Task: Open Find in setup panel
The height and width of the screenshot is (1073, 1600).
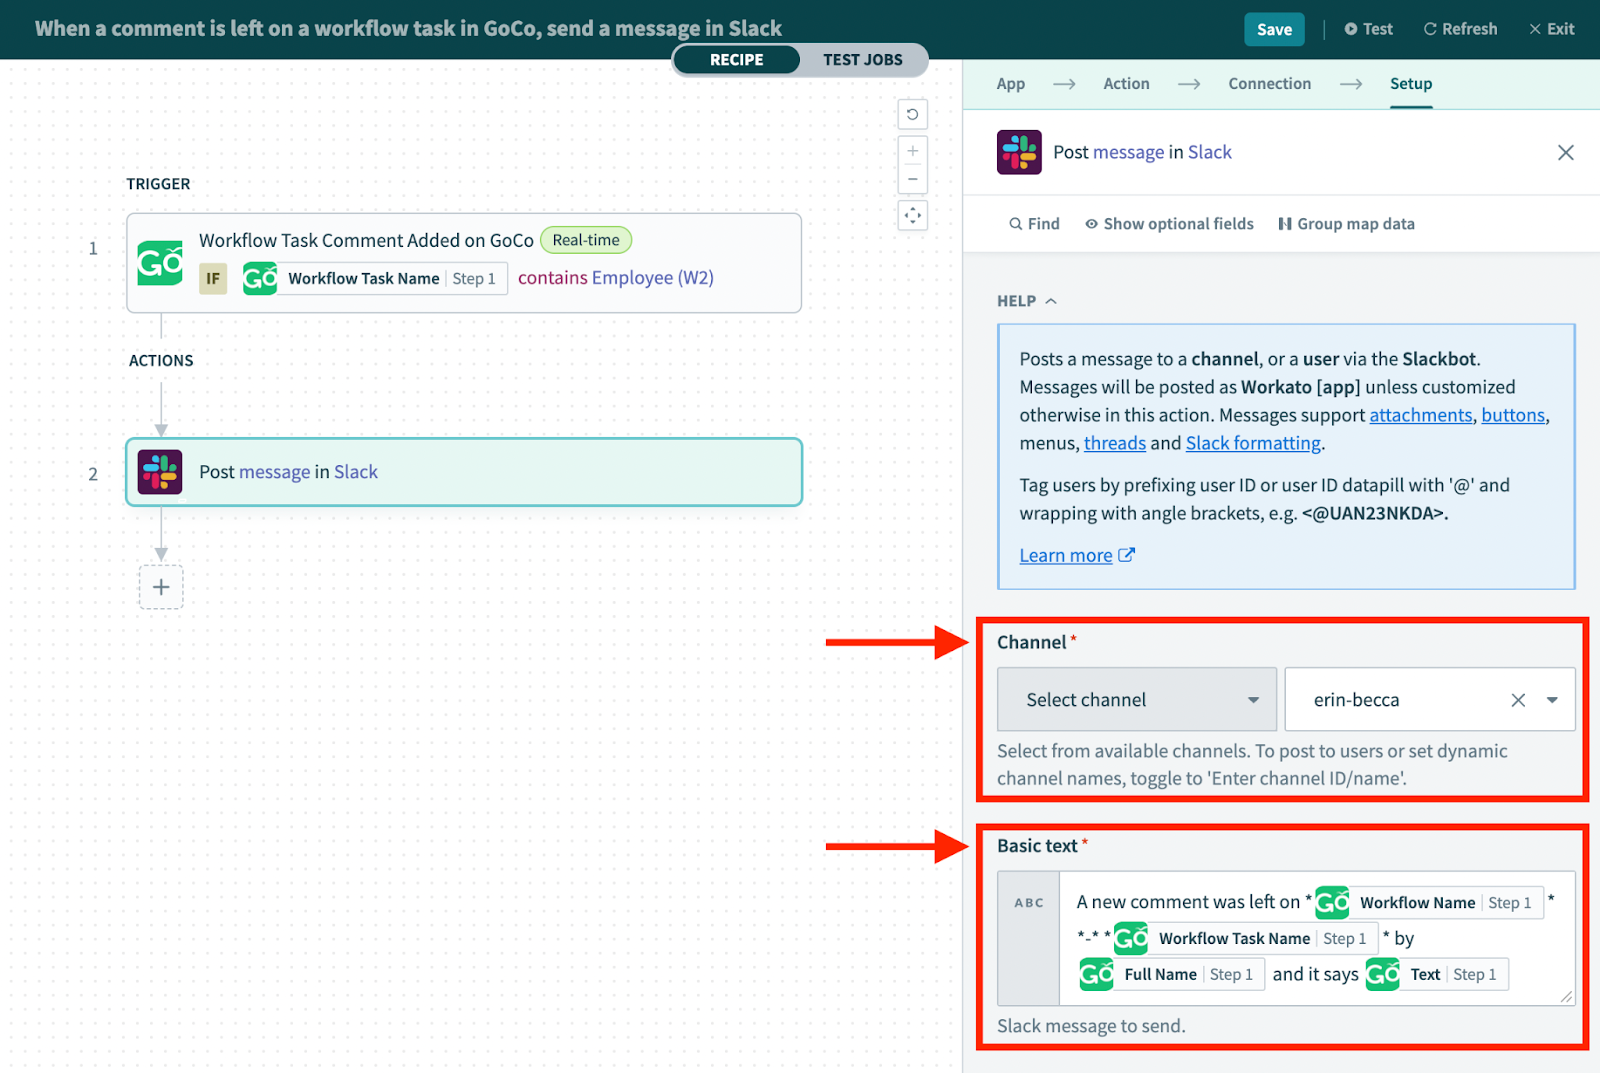Action: (x=1034, y=224)
